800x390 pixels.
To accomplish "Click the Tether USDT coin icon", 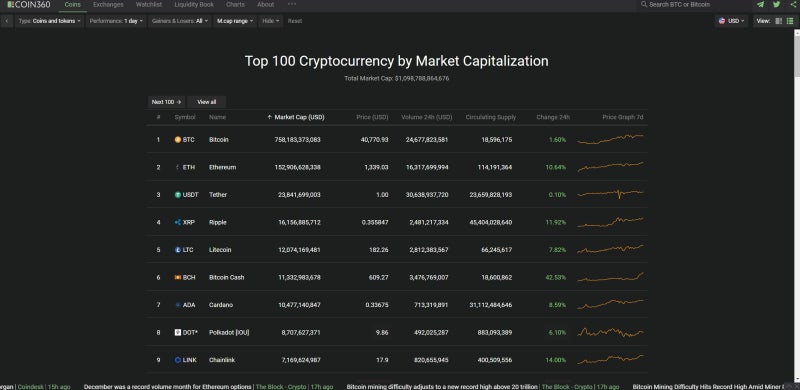I will point(178,194).
